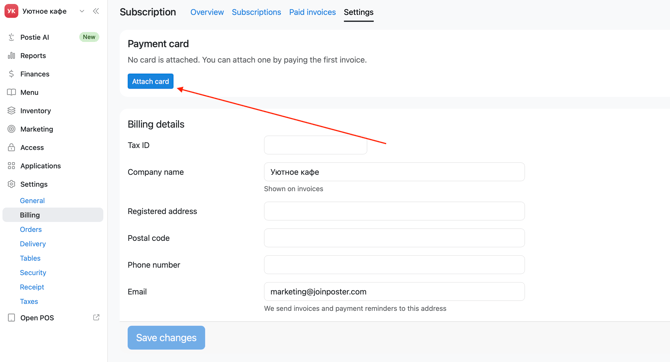670x362 pixels.
Task: Focus the Tax ID input field
Action: point(315,145)
